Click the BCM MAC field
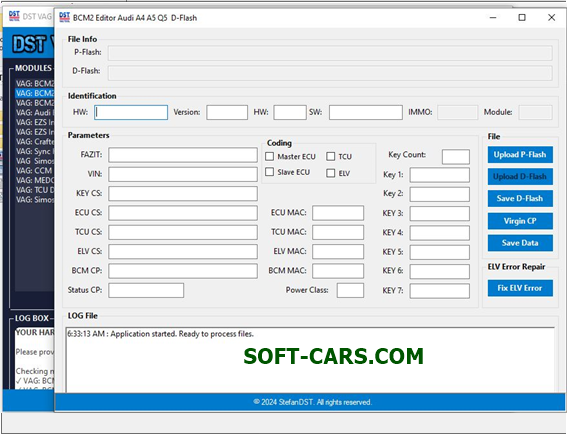 tap(338, 271)
